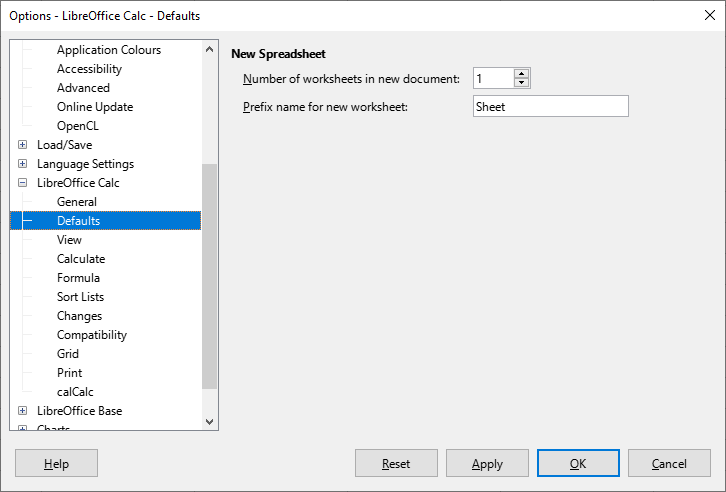Open the Print options page
This screenshot has width=726, height=492.
69,373
